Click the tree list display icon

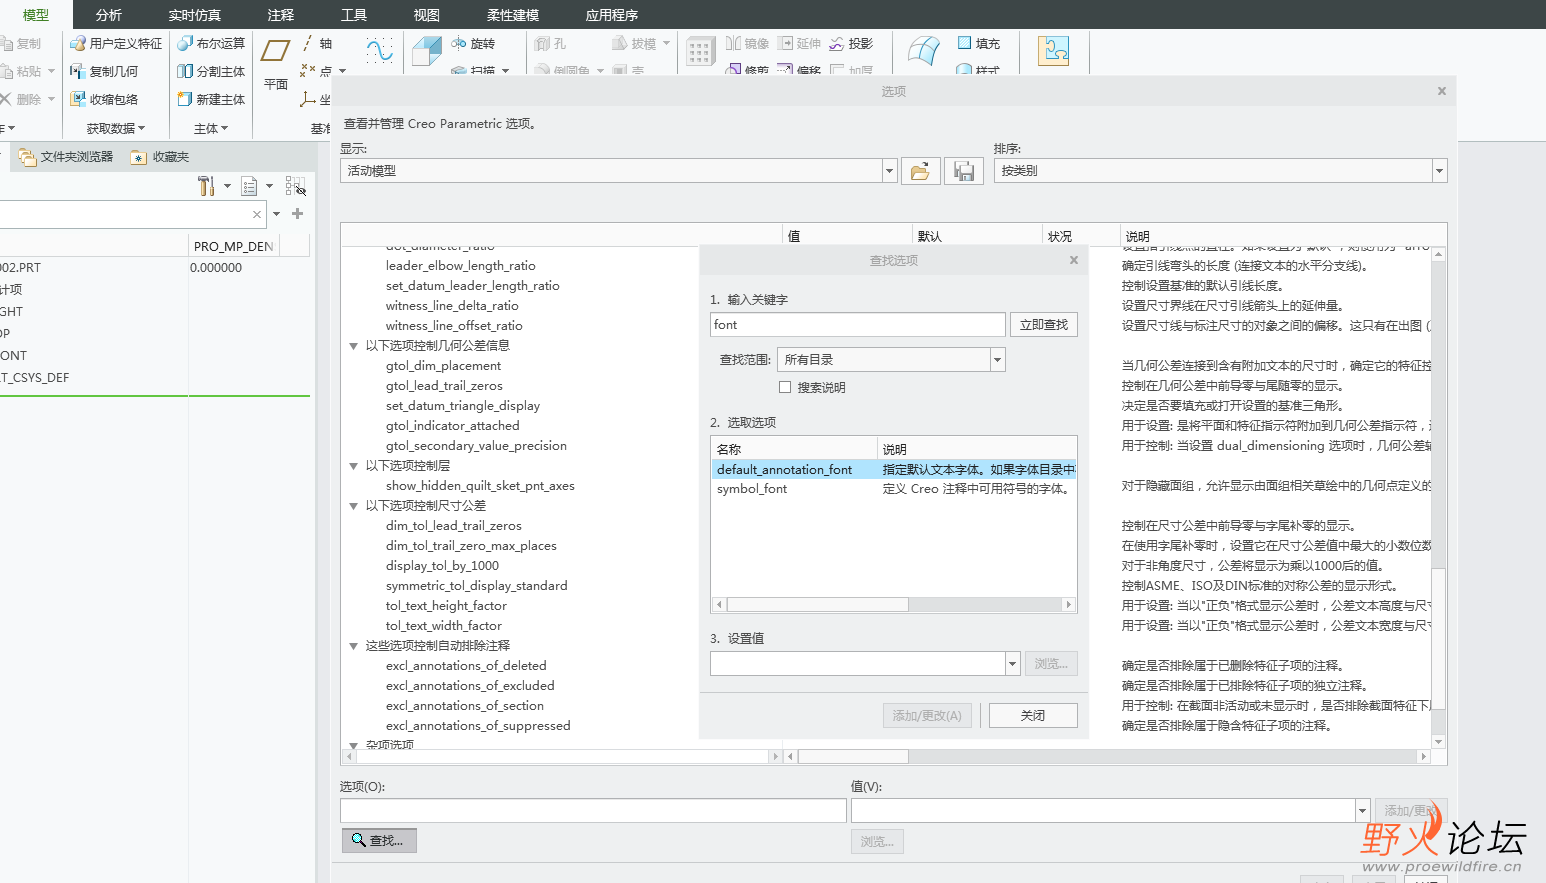tap(249, 186)
